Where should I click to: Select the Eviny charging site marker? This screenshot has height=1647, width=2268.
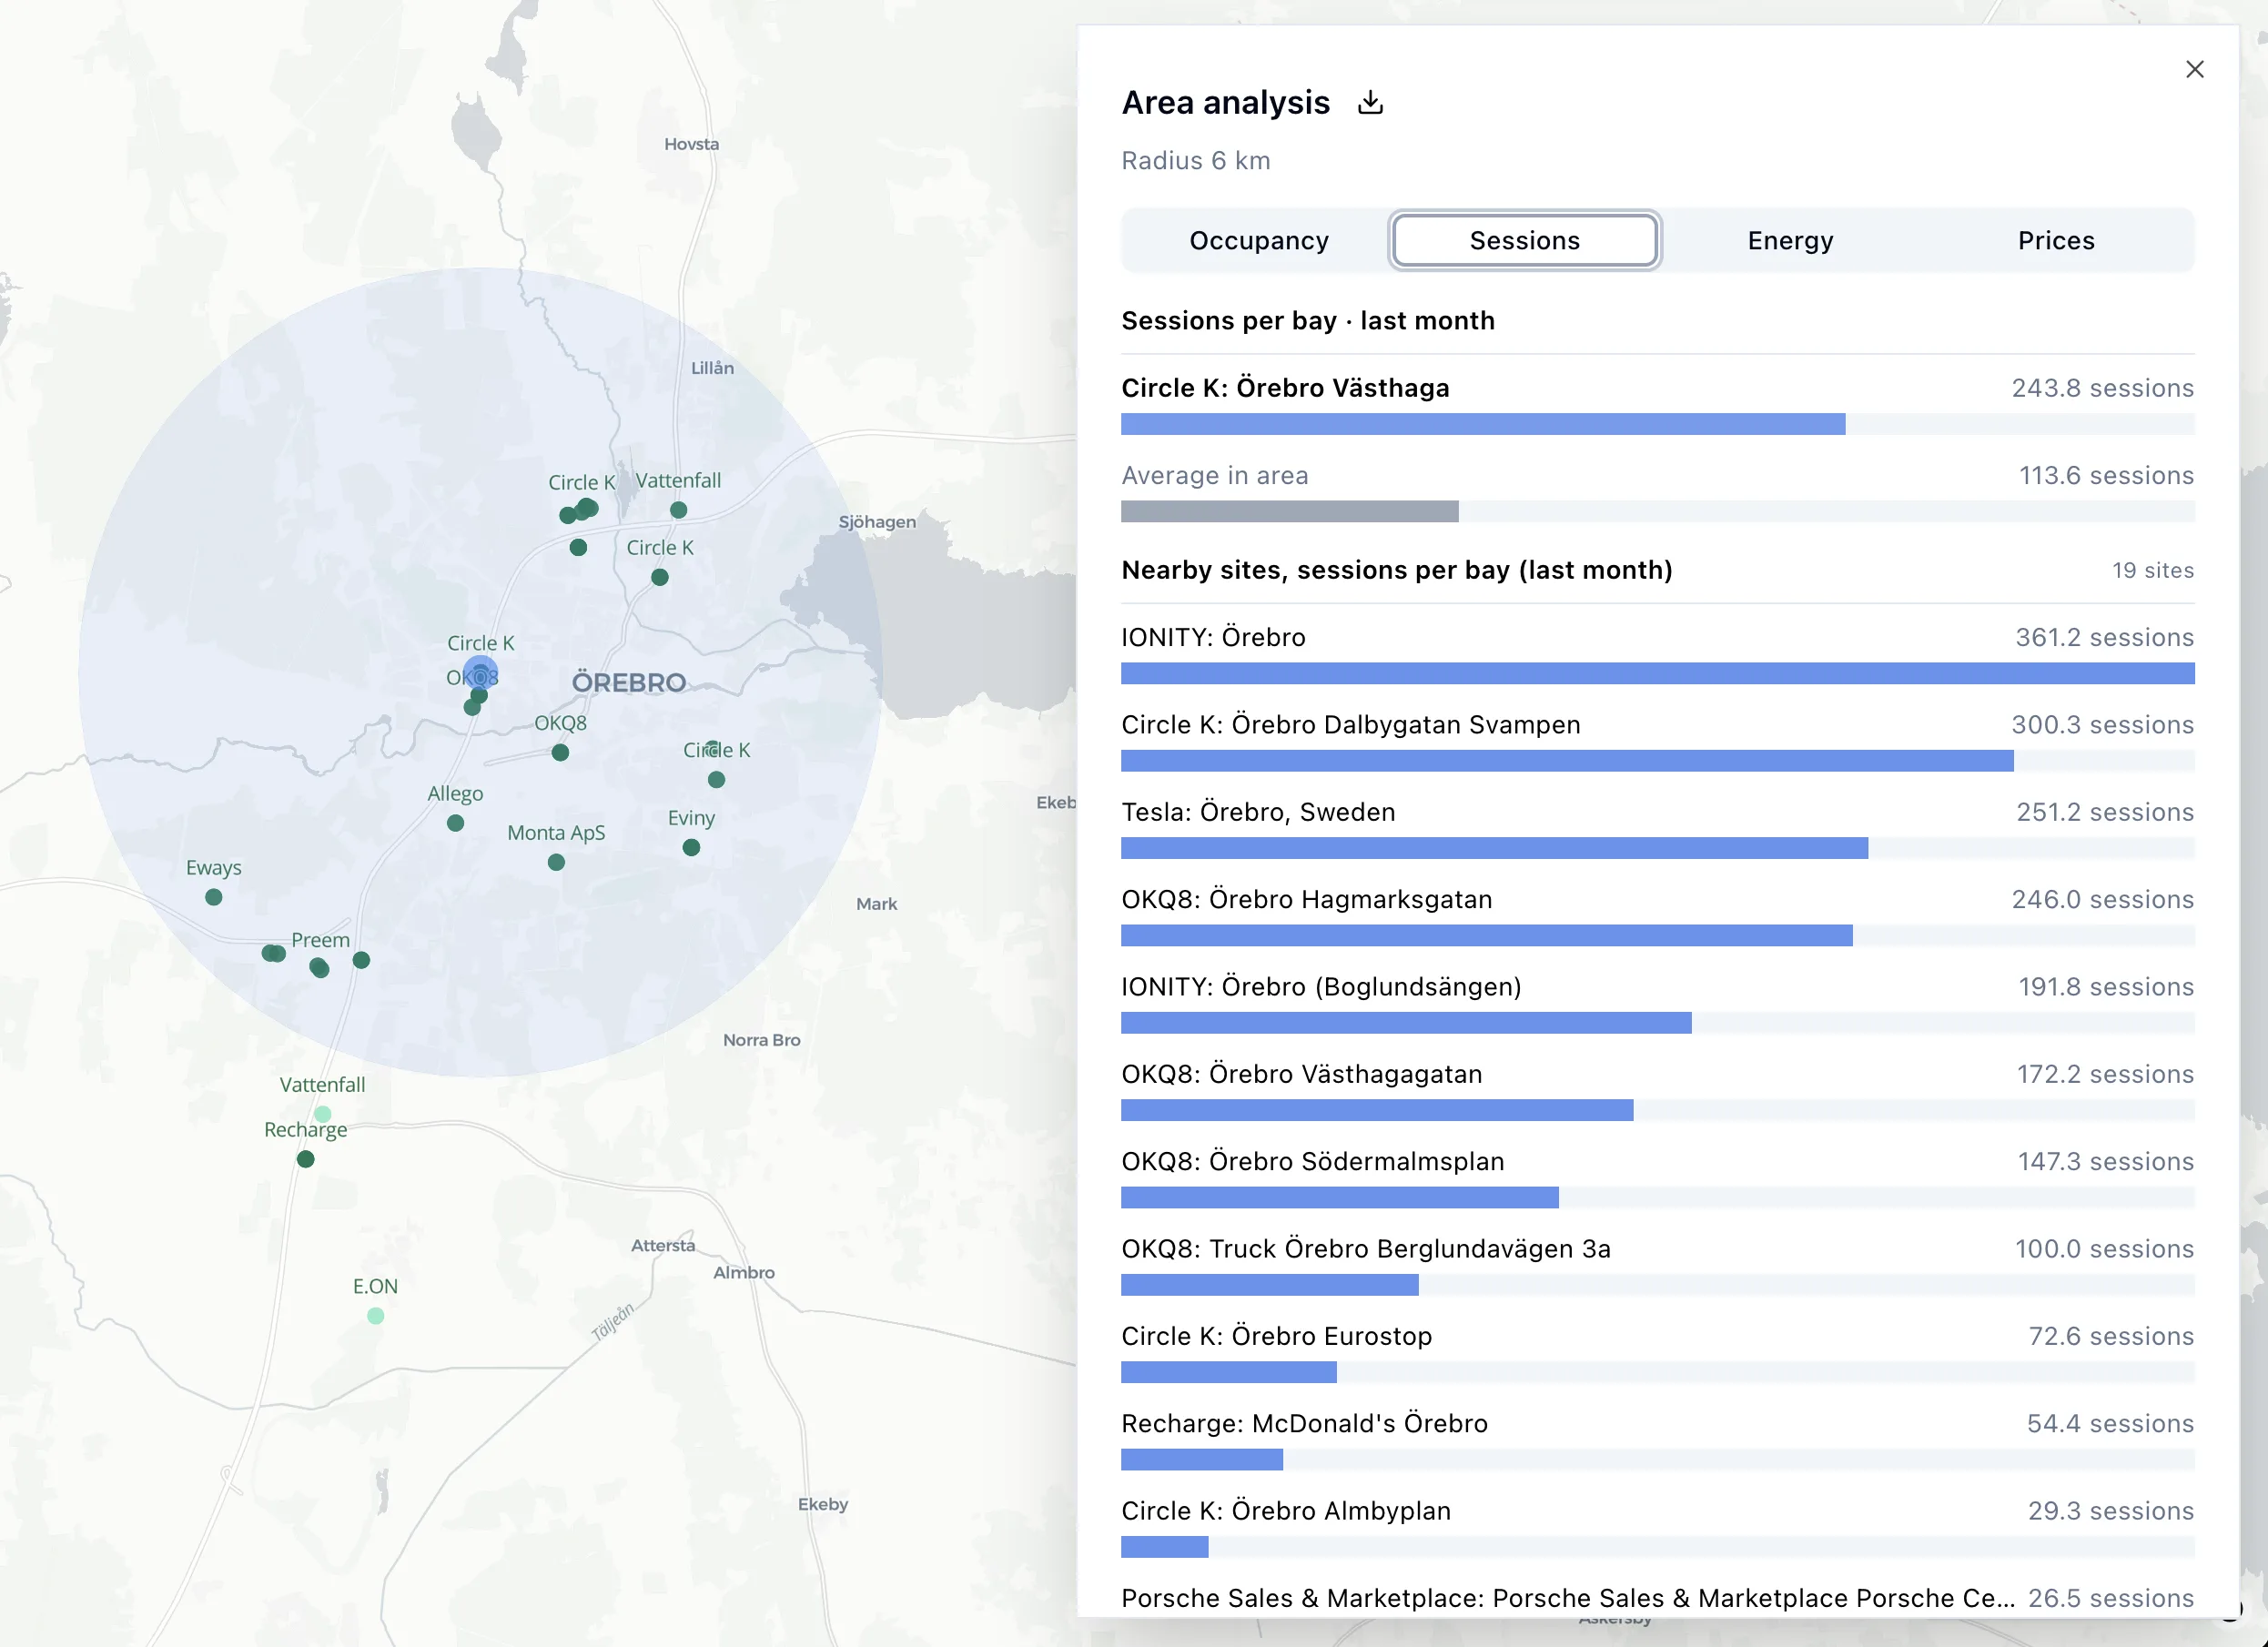[x=691, y=847]
